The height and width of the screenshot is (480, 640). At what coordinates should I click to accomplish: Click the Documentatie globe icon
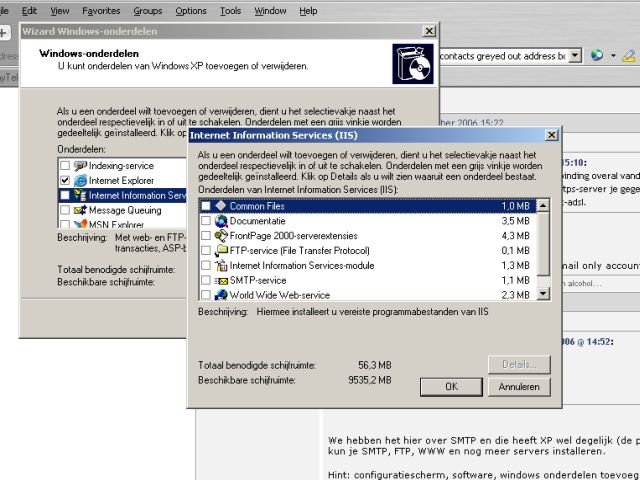click(221, 221)
